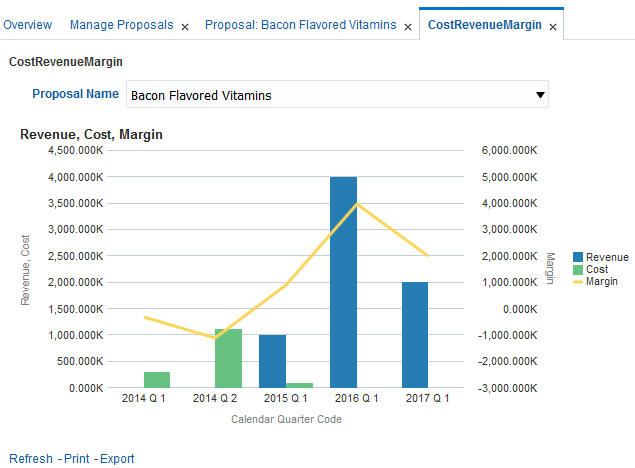The image size is (635, 468).
Task: Click the Bacon Flavored Vitamins combo box
Action: tap(330, 95)
